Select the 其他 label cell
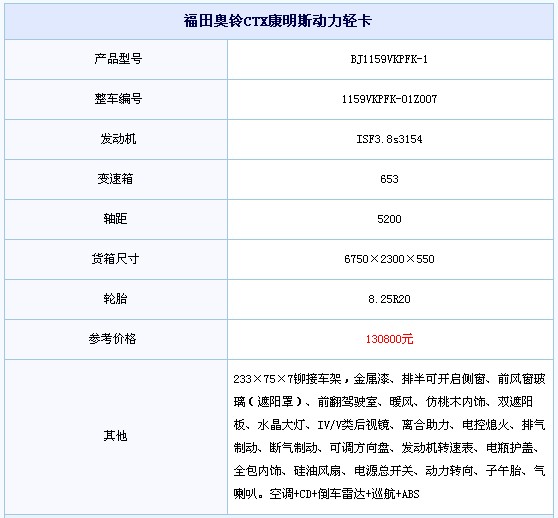Screen dimensions: 558x518 click(116, 437)
